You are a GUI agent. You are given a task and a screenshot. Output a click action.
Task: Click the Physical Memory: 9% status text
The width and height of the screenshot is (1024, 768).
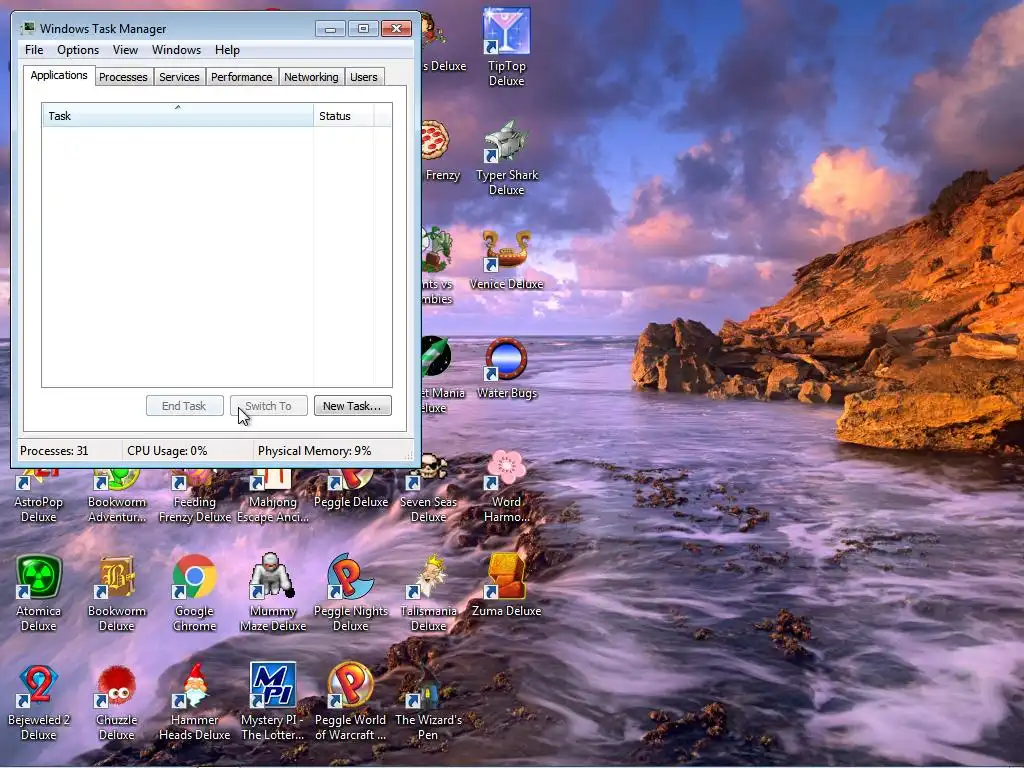click(x=314, y=451)
